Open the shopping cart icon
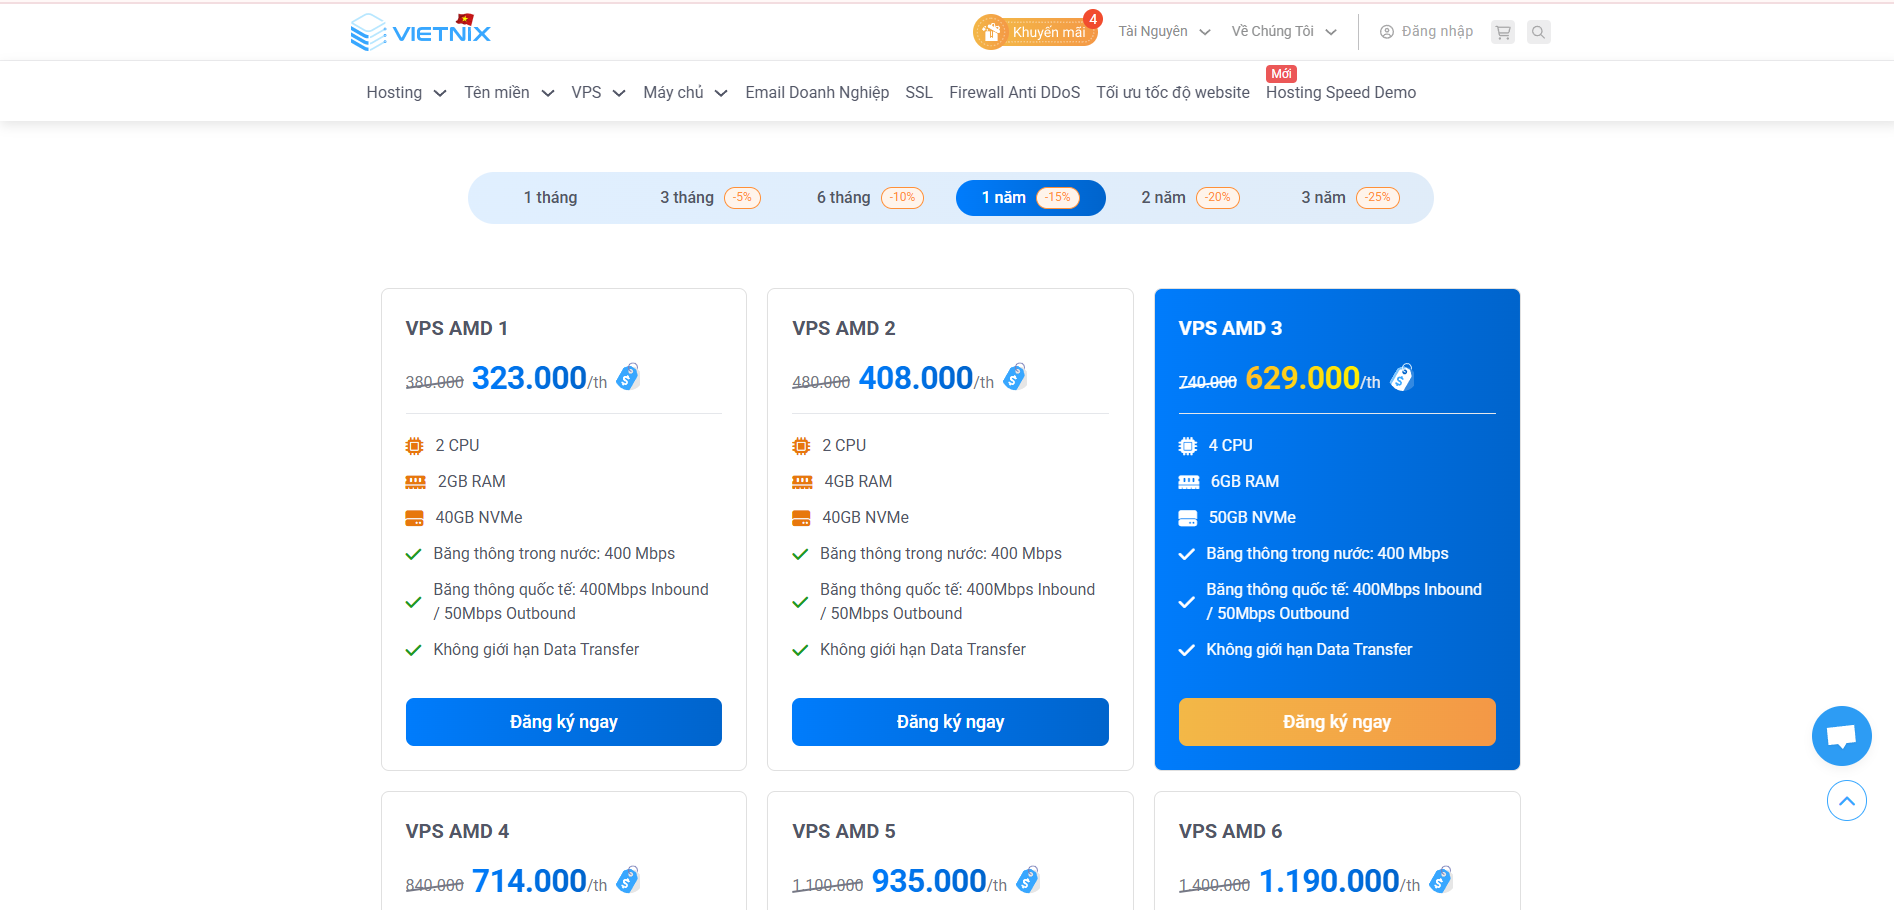 pos(1502,32)
